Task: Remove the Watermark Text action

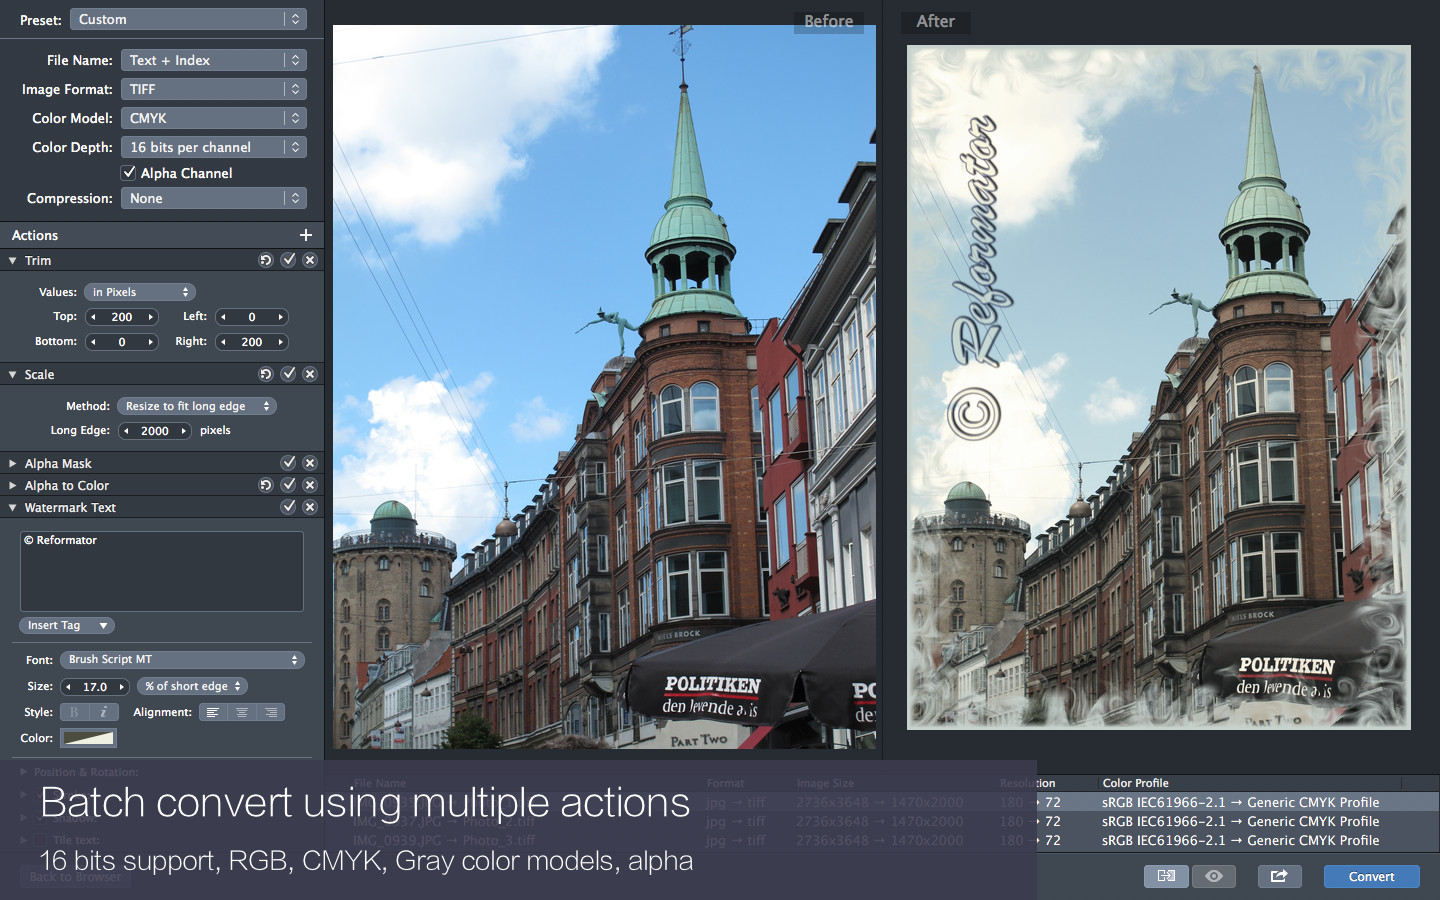Action: click(x=310, y=507)
